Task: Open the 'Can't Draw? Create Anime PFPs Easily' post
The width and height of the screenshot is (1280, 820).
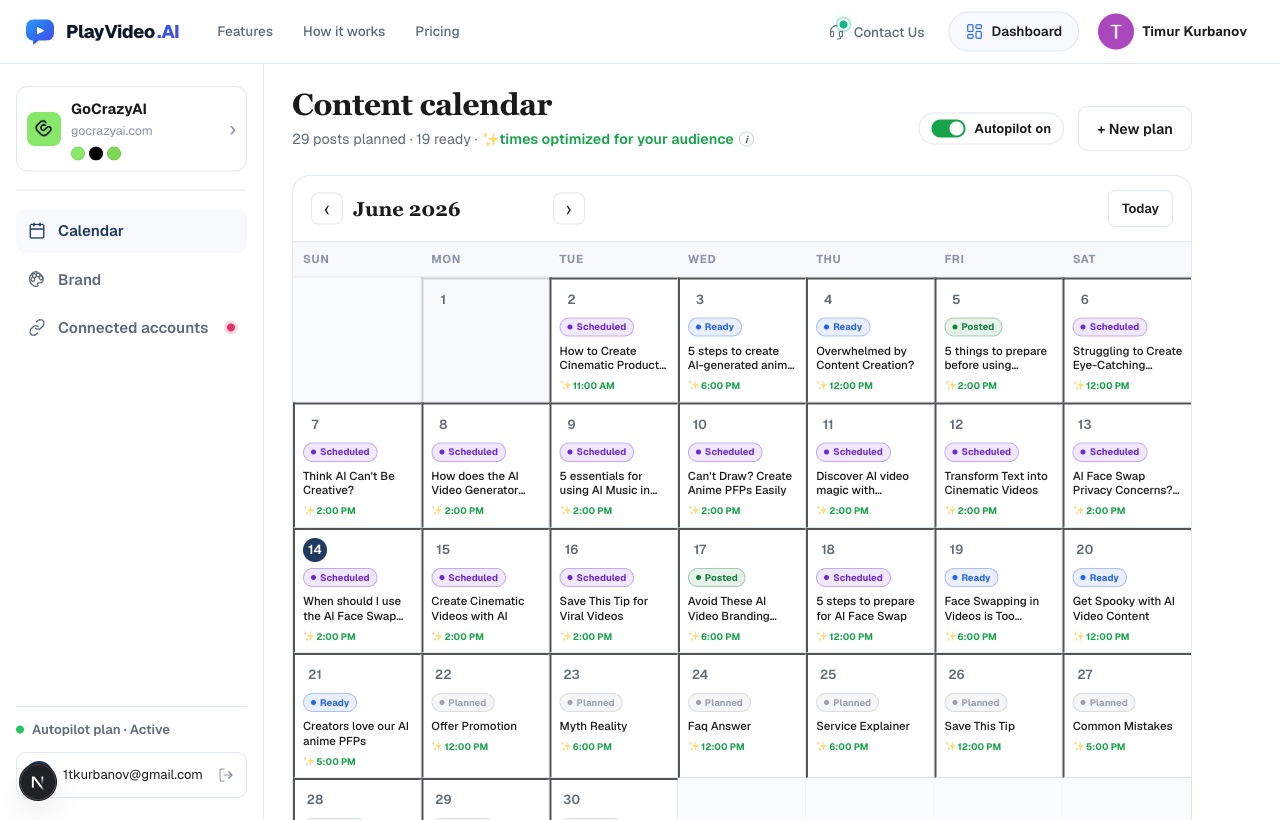Action: pos(740,483)
